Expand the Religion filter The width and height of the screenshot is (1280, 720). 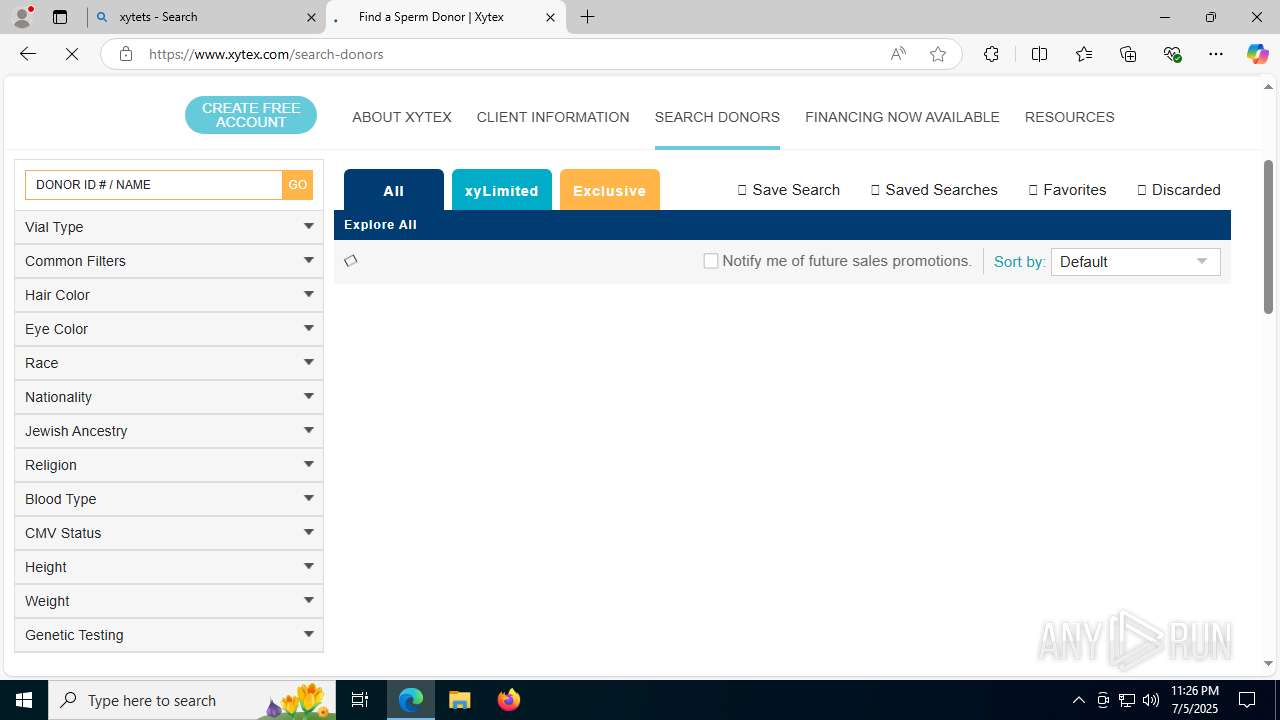[169, 465]
